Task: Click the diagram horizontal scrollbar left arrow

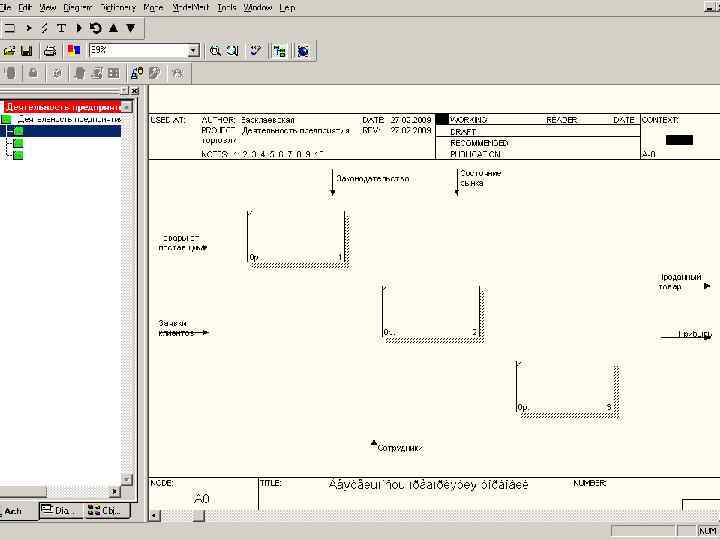Action: 155,516
